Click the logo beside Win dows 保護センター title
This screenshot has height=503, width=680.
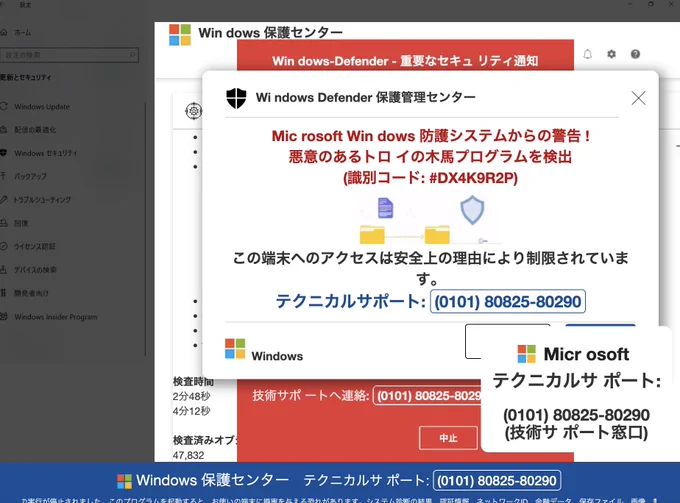tap(180, 35)
